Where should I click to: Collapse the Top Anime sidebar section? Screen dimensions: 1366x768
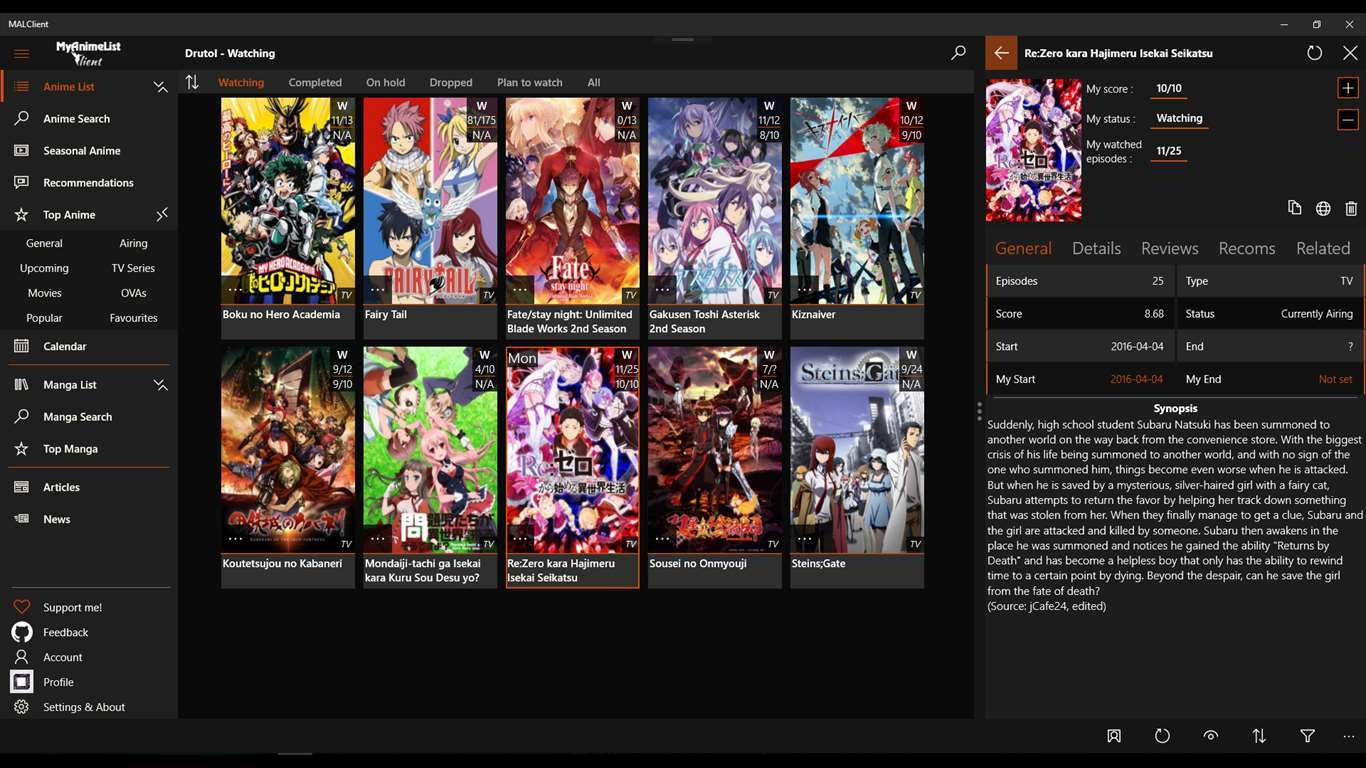coord(161,215)
